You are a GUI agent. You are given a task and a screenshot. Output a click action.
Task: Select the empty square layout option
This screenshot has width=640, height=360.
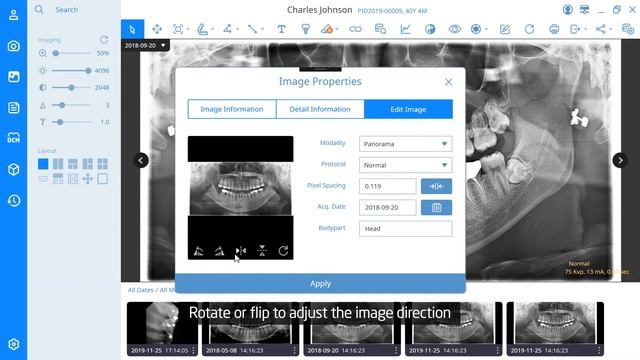[x=102, y=179]
